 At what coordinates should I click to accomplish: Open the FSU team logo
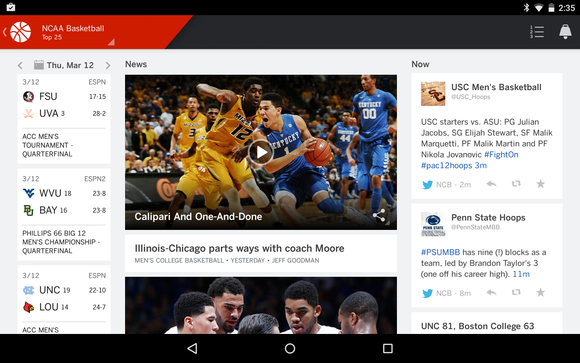coord(28,97)
